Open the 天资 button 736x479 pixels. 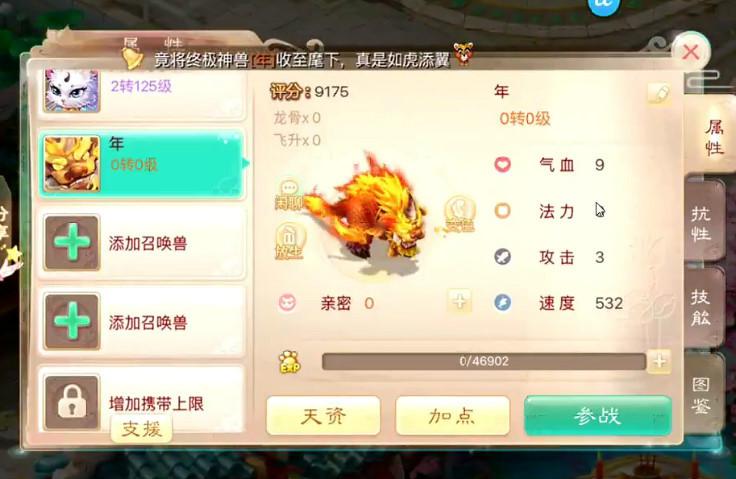(323, 416)
